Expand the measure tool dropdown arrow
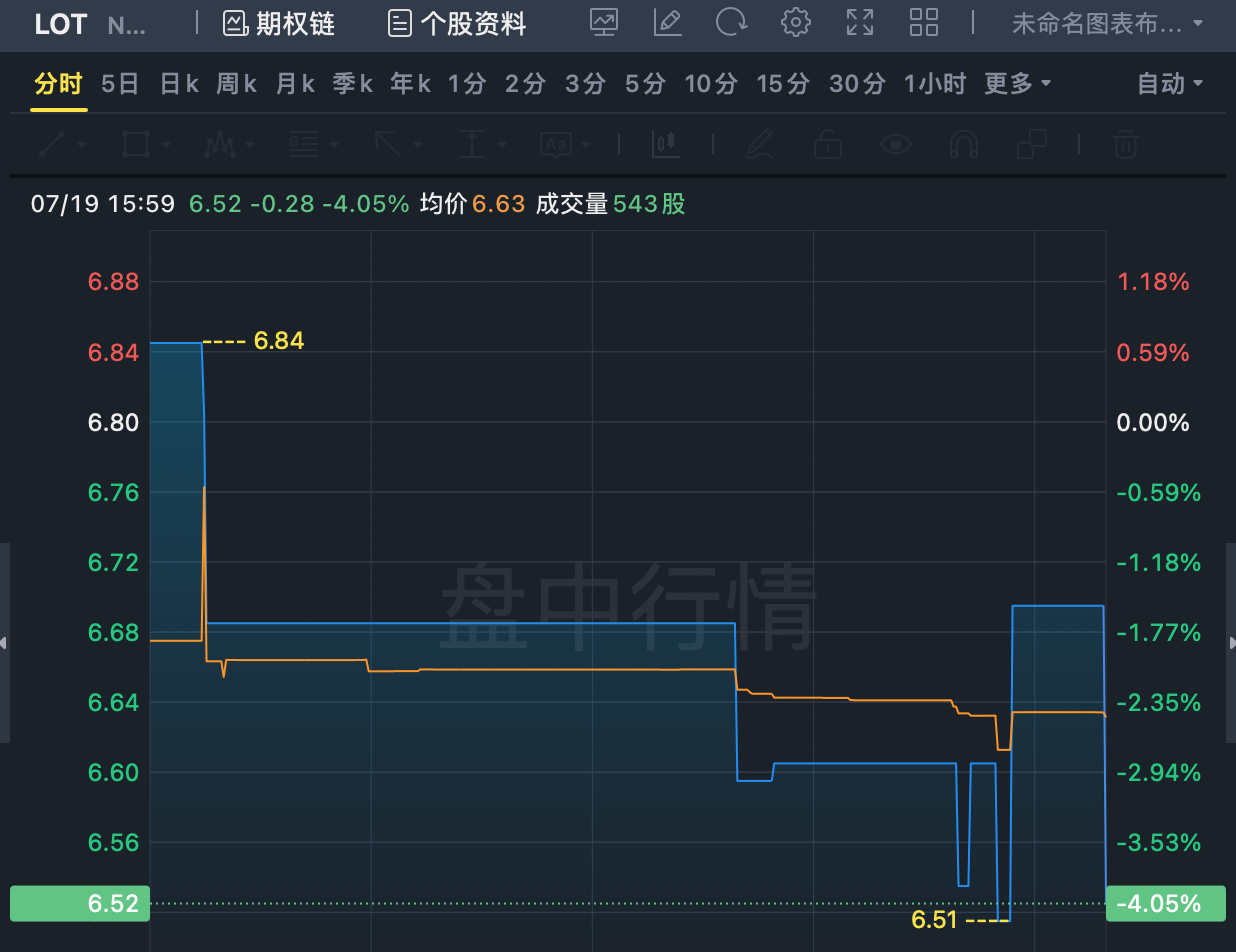This screenshot has height=952, width=1236. point(500,145)
